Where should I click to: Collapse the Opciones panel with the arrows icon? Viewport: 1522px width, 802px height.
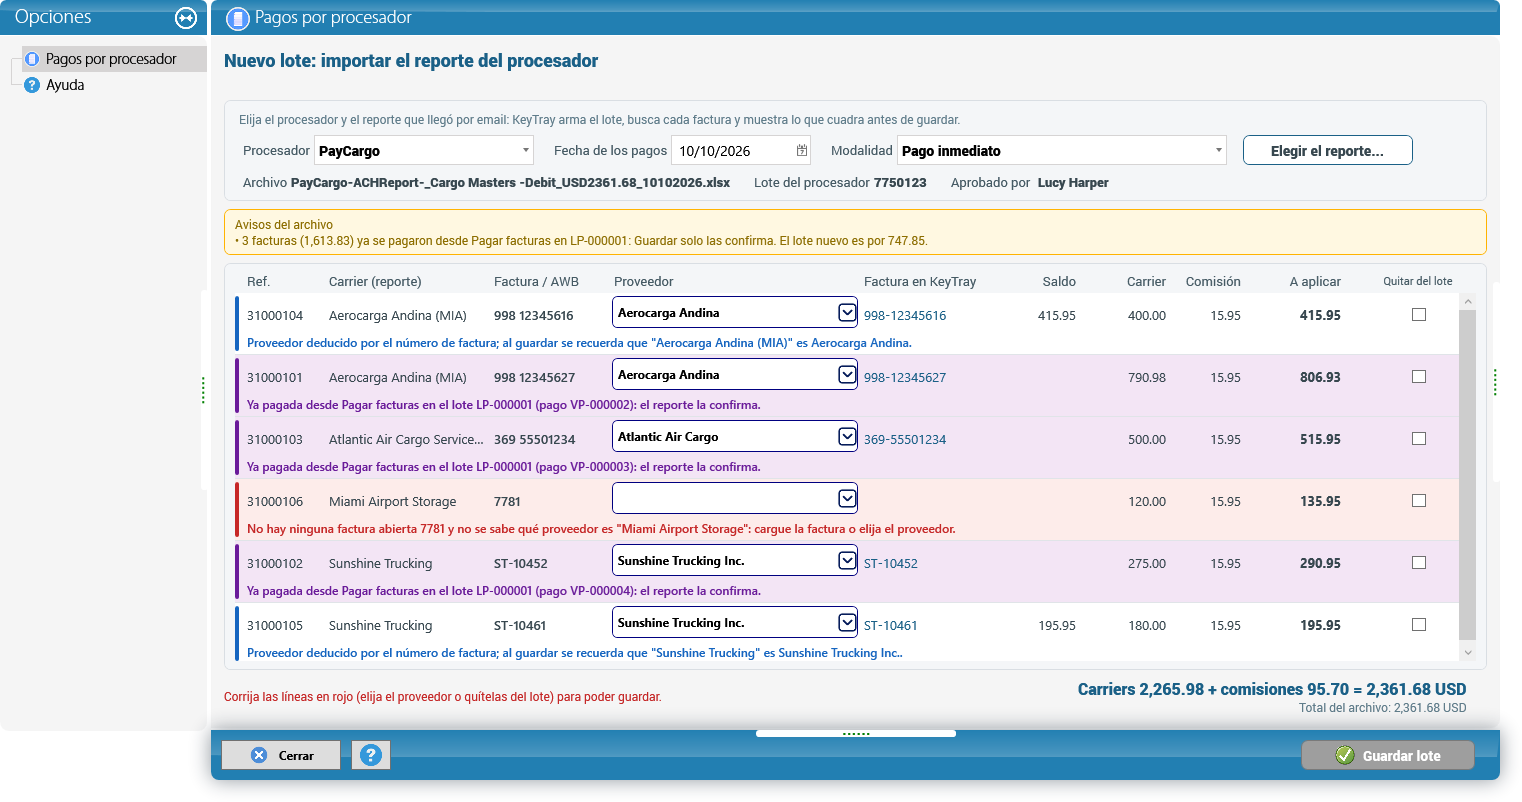tap(186, 17)
